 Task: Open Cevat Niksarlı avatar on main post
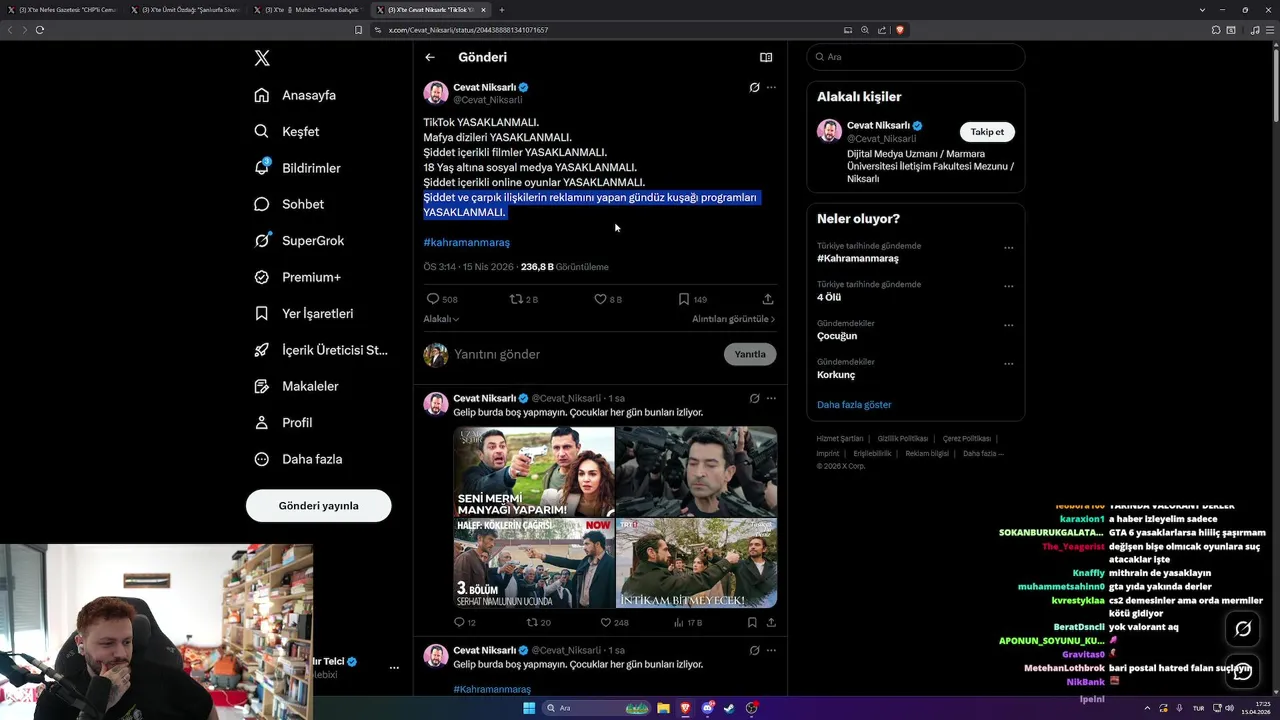(x=436, y=93)
